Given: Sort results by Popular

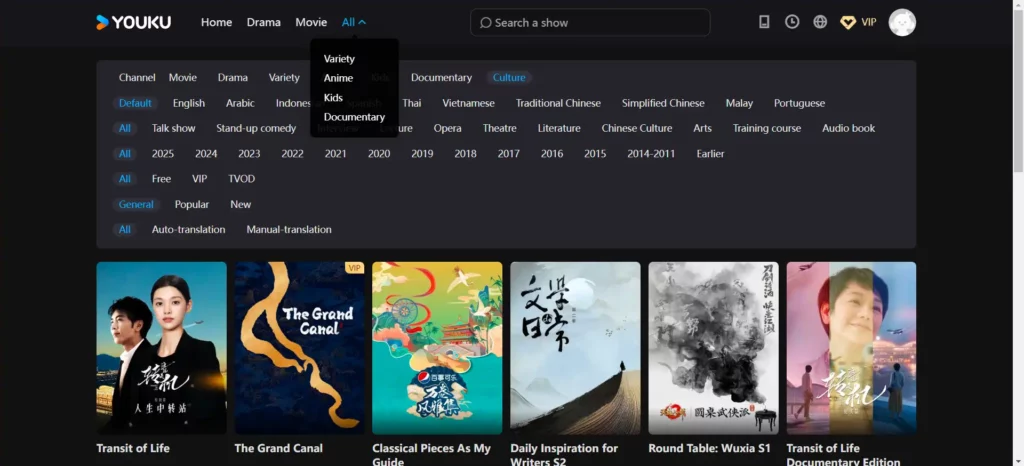Looking at the screenshot, I should (192, 204).
